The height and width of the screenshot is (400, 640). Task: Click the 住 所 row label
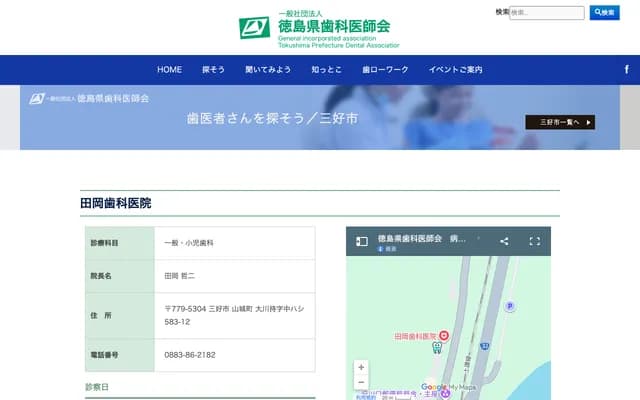(101, 315)
